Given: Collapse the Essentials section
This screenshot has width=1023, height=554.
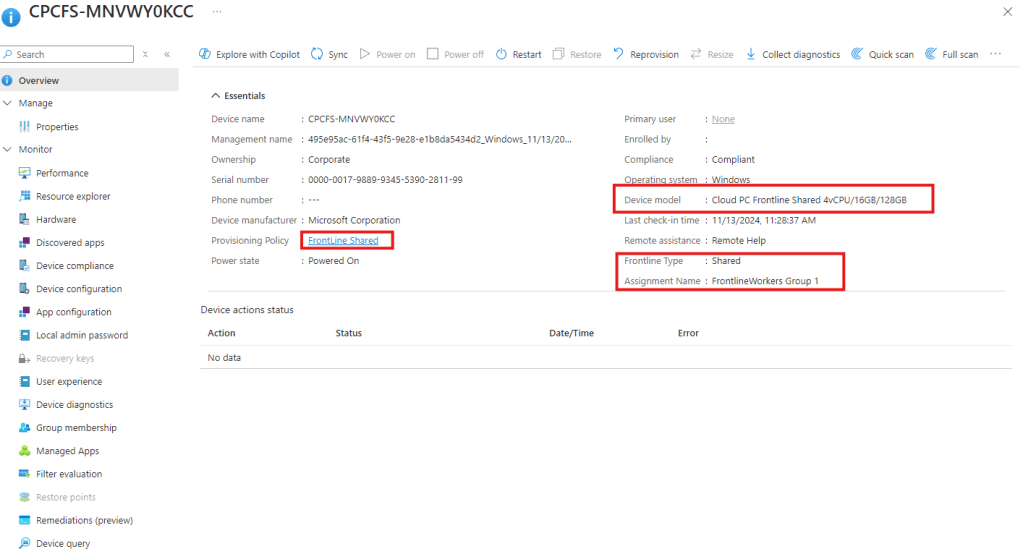Looking at the screenshot, I should [215, 96].
